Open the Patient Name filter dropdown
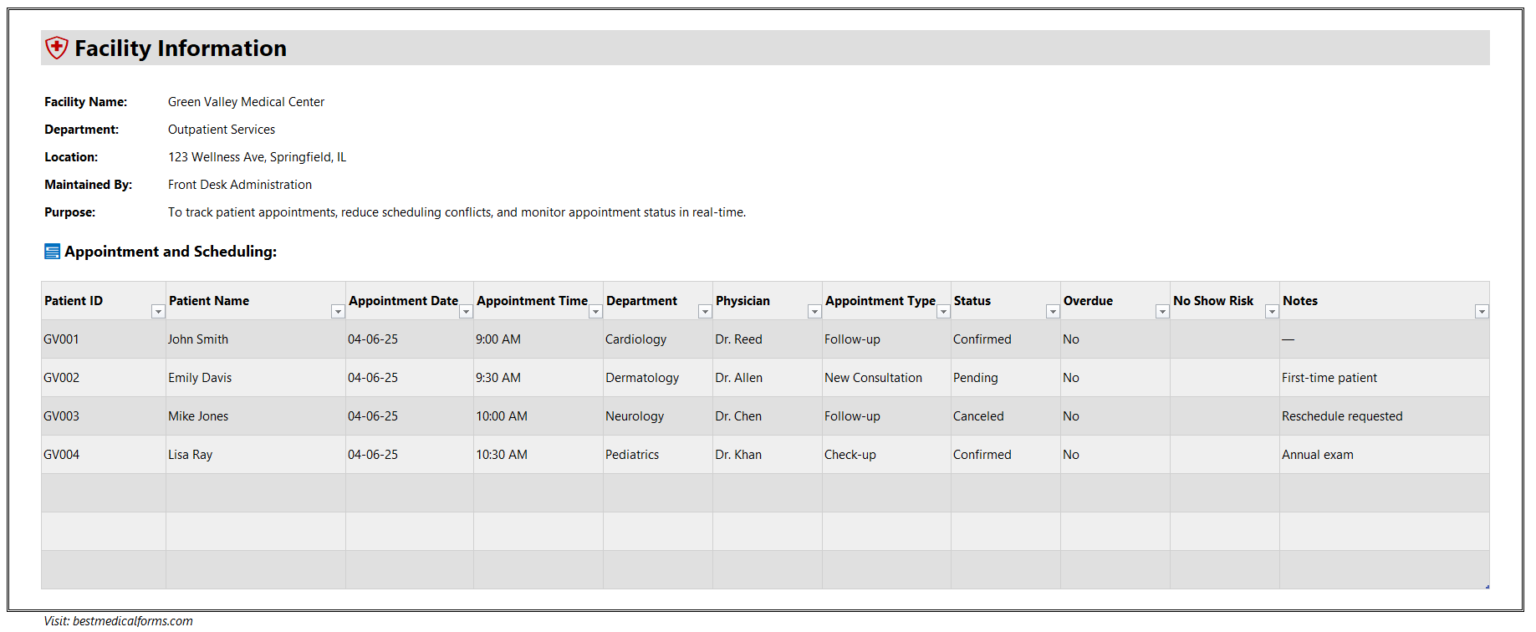This screenshot has width=1536, height=632. [x=337, y=312]
